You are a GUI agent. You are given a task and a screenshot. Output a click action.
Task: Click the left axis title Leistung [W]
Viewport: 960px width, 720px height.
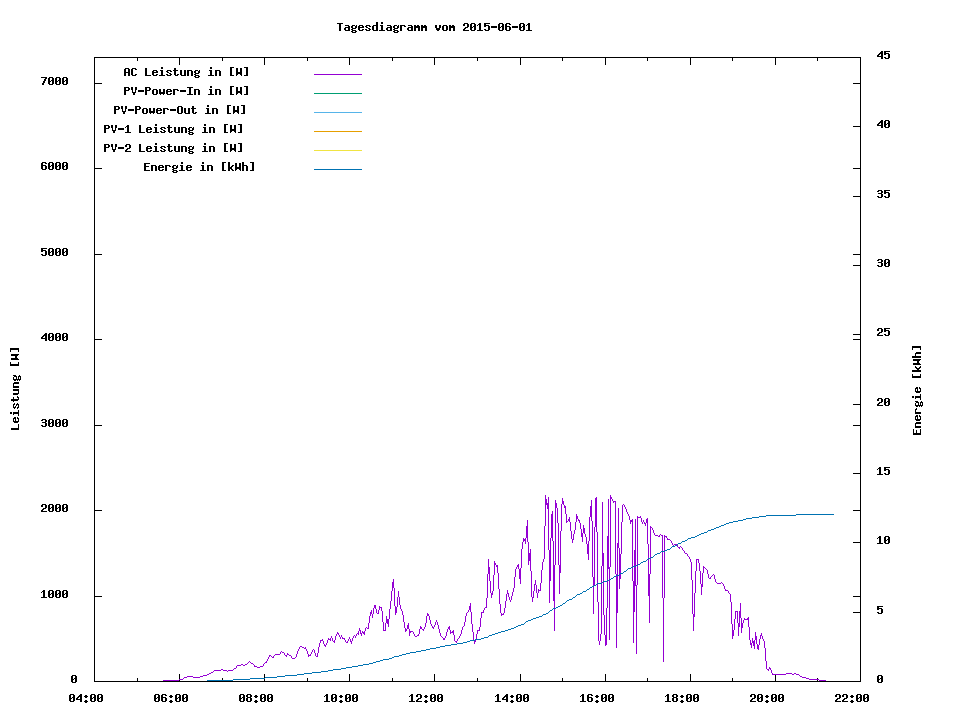coord(15,389)
